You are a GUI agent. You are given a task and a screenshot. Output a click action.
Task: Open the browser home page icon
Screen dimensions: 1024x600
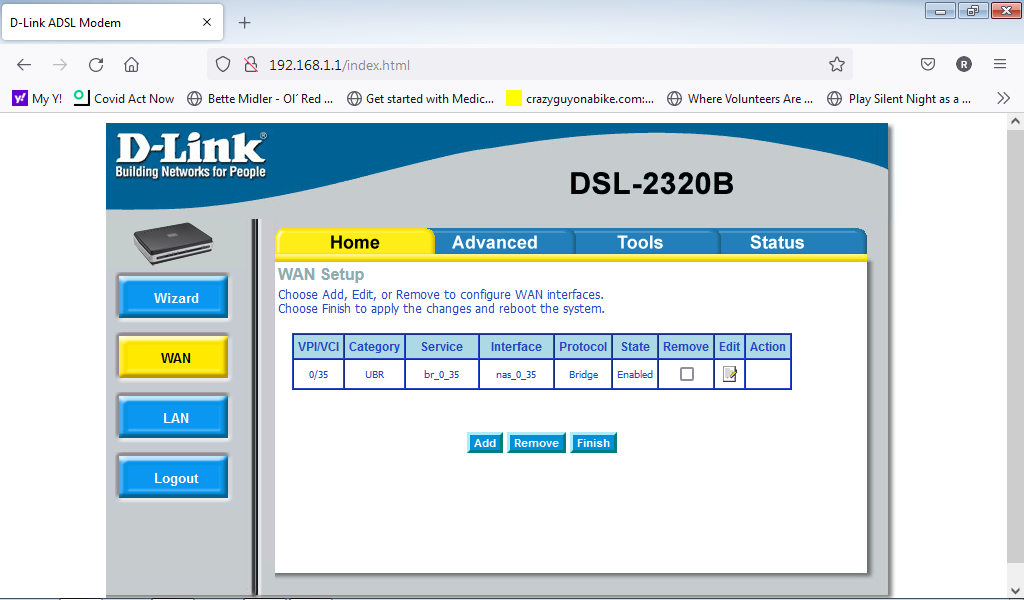pyautogui.click(x=131, y=65)
